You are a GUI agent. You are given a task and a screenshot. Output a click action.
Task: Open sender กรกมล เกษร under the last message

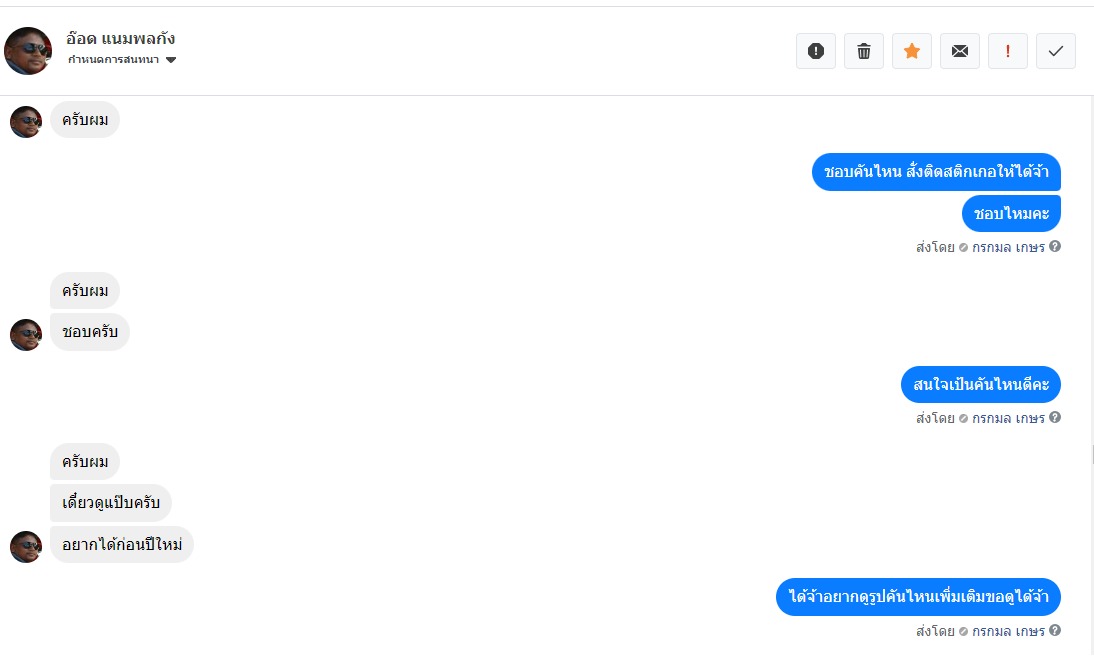[1008, 631]
